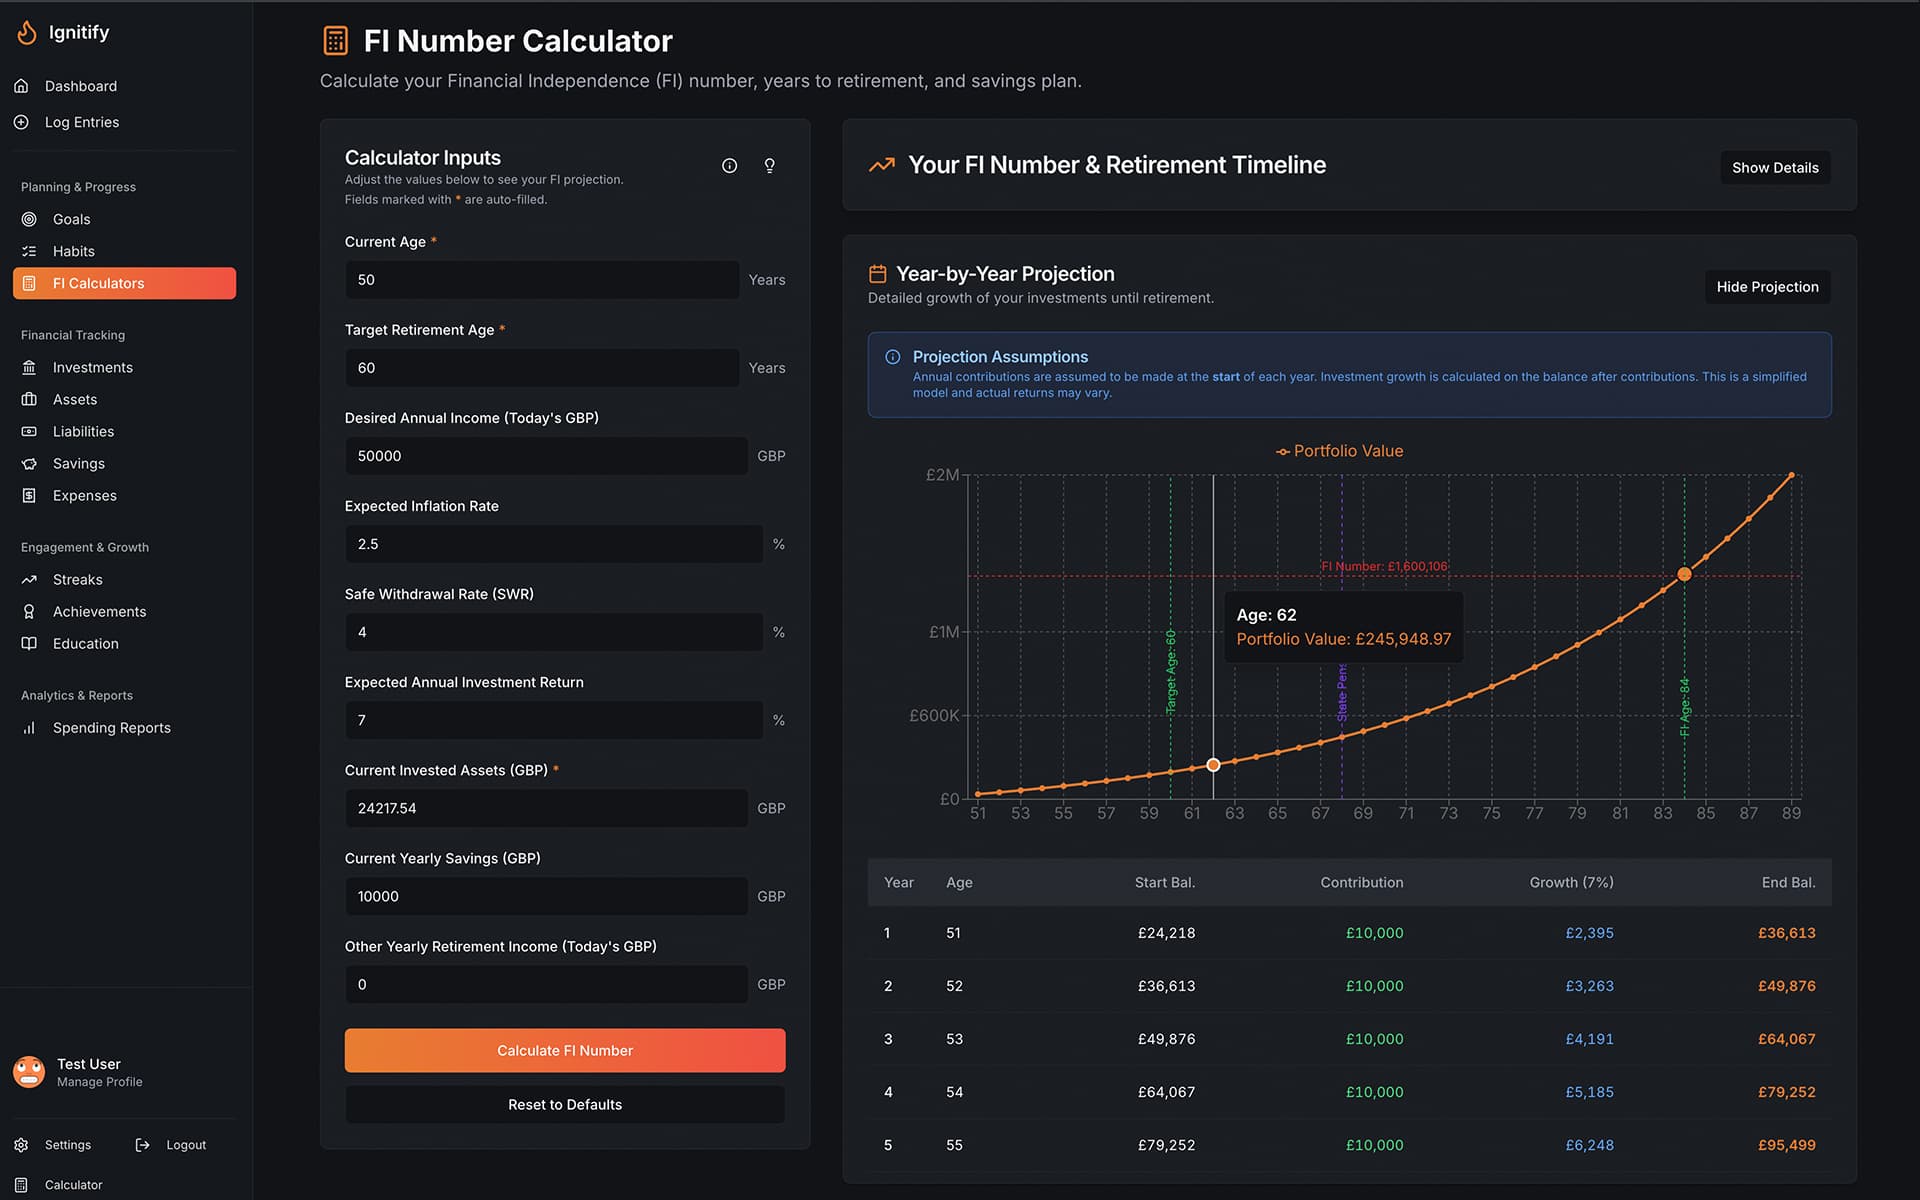
Task: Click the Education book icon
Action: point(29,643)
